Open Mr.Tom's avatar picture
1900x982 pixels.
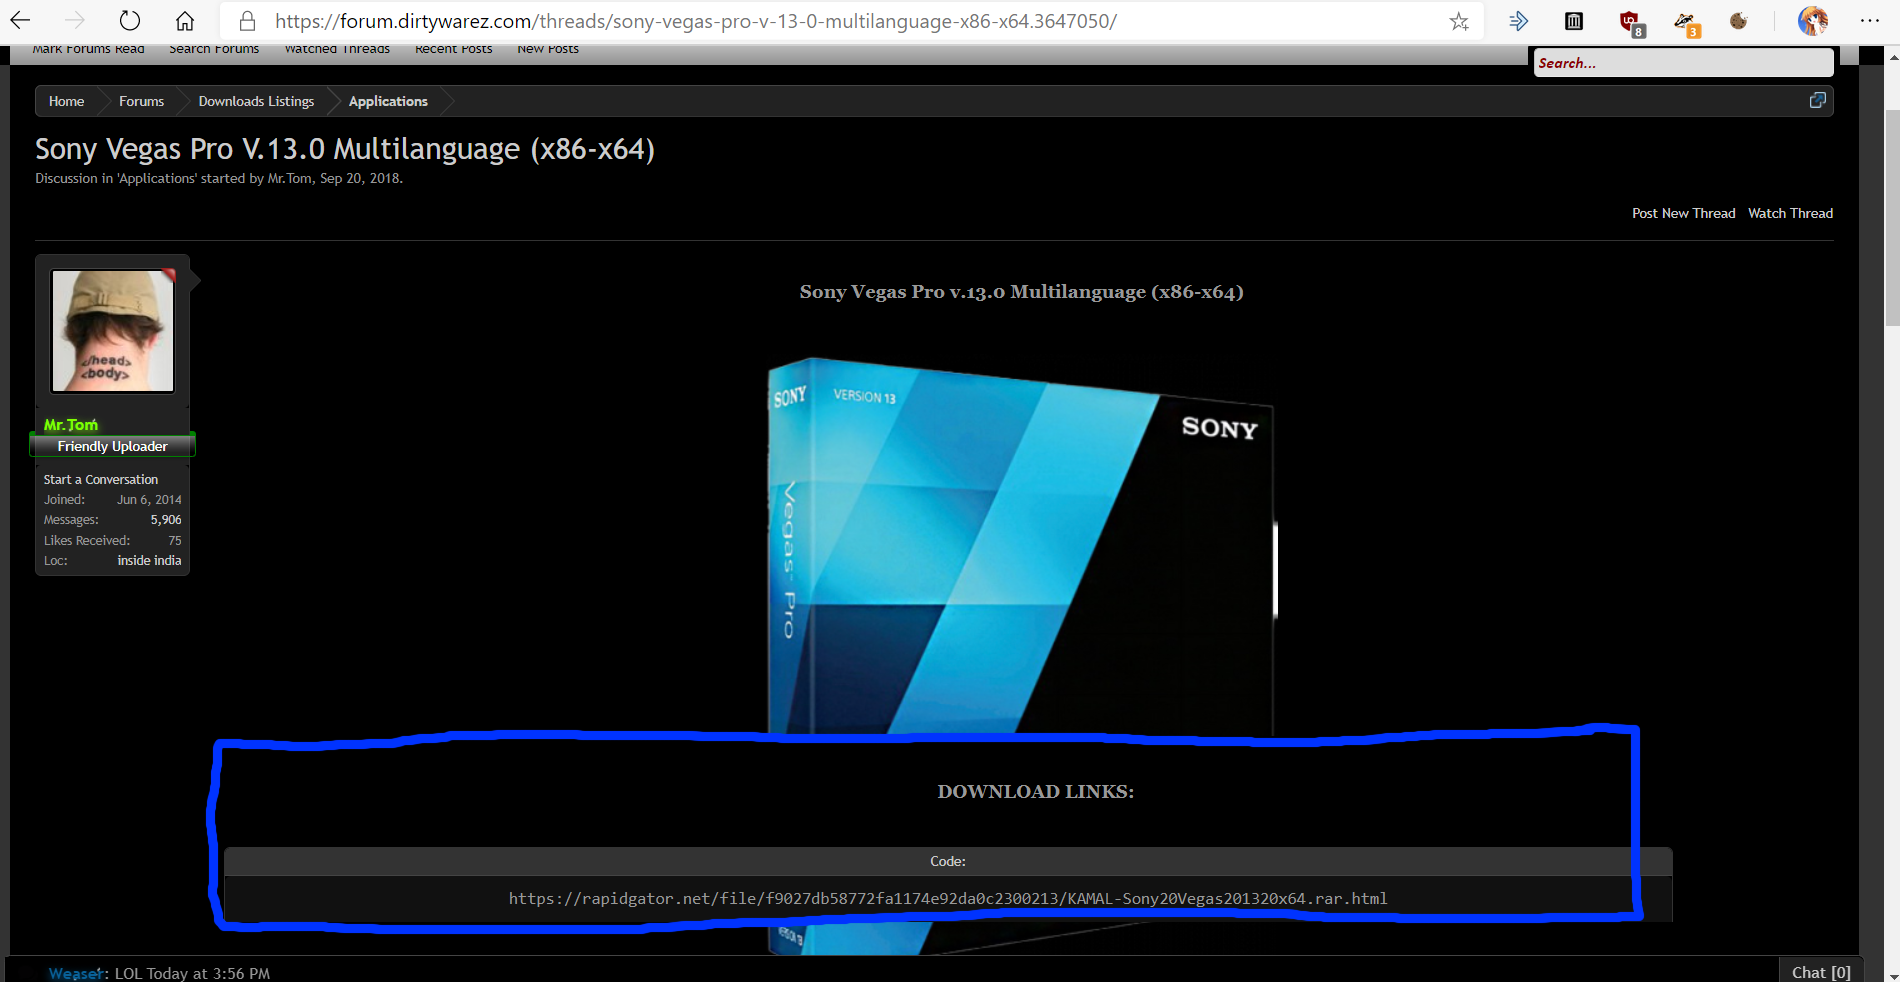pos(113,331)
